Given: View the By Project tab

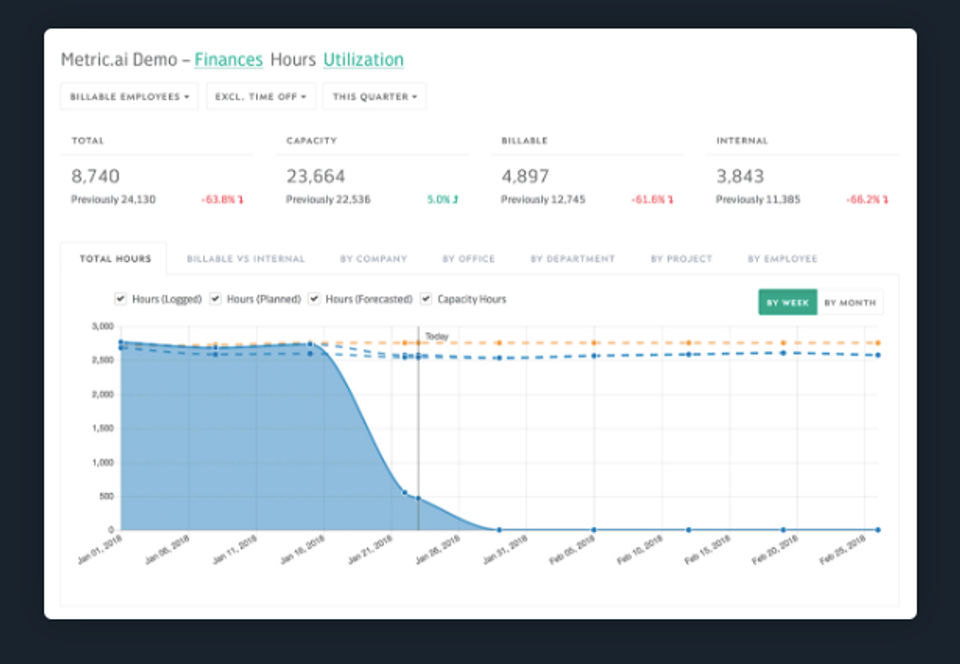Looking at the screenshot, I should (681, 259).
